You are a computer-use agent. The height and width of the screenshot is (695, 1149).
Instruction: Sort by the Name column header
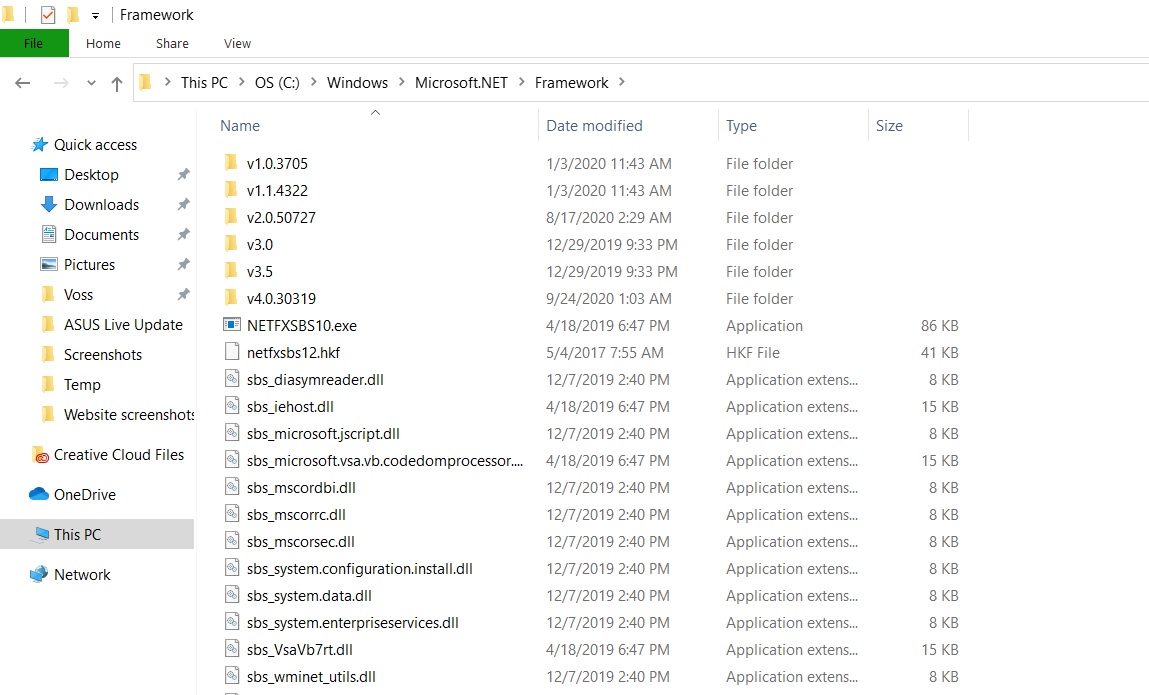point(240,126)
